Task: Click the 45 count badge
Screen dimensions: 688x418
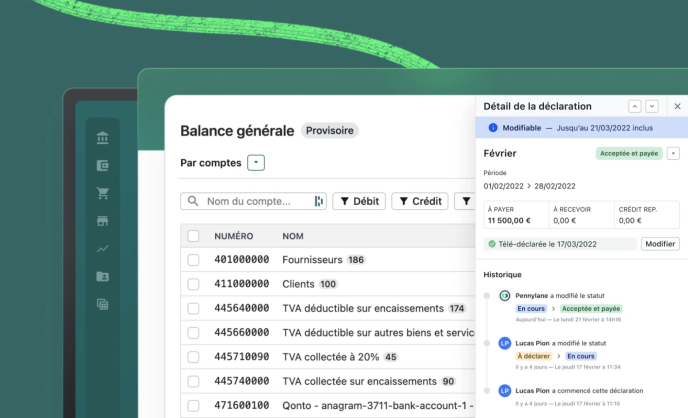Action: tap(391, 357)
